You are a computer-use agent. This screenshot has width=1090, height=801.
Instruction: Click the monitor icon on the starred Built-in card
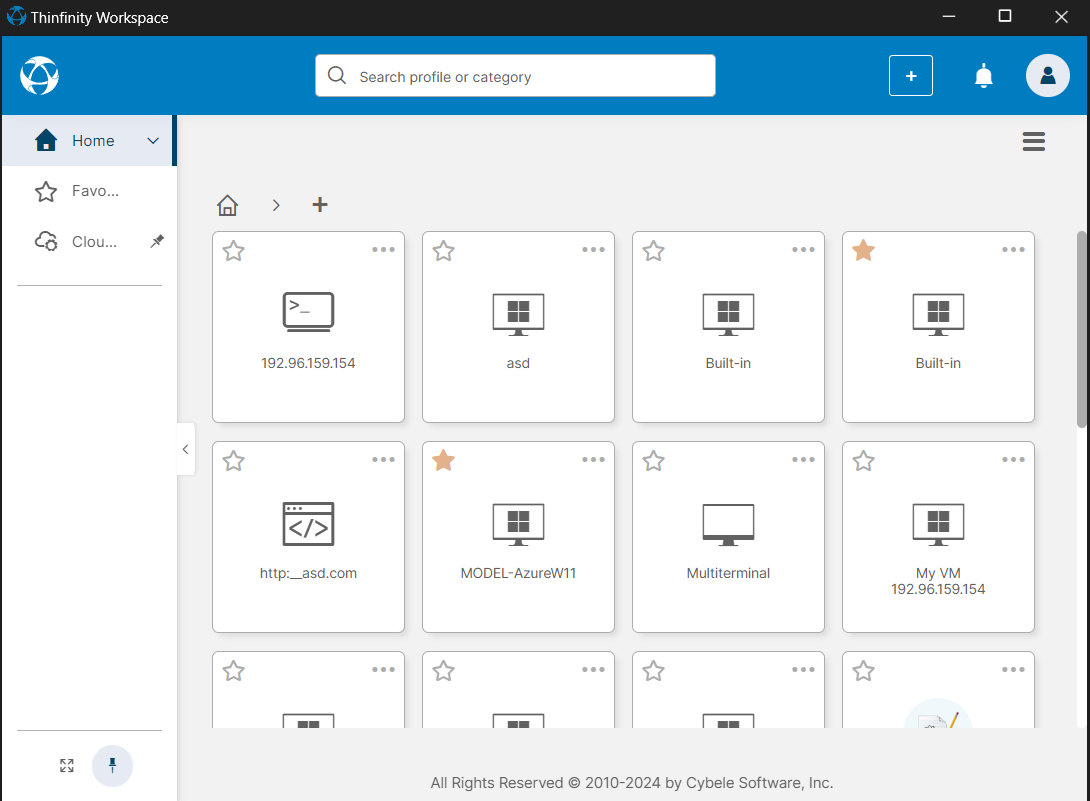(938, 314)
